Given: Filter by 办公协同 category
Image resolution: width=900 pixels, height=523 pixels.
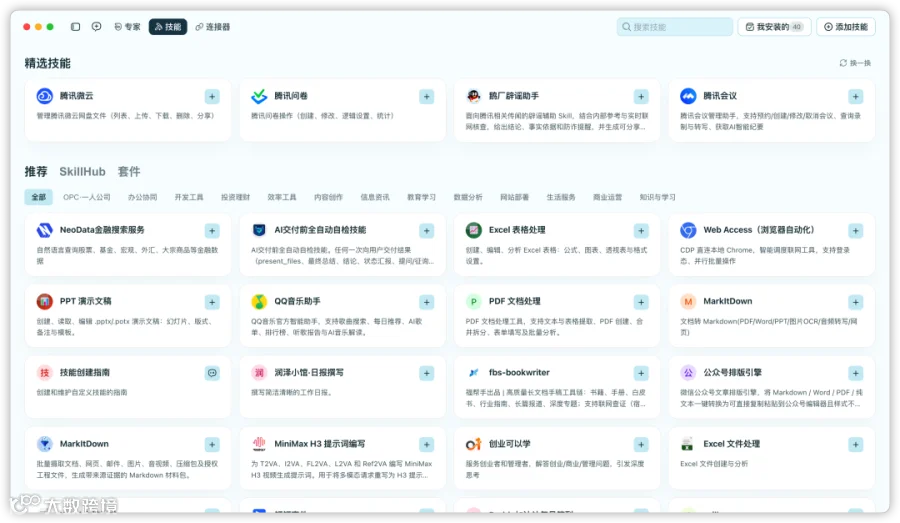Looking at the screenshot, I should click(142, 197).
